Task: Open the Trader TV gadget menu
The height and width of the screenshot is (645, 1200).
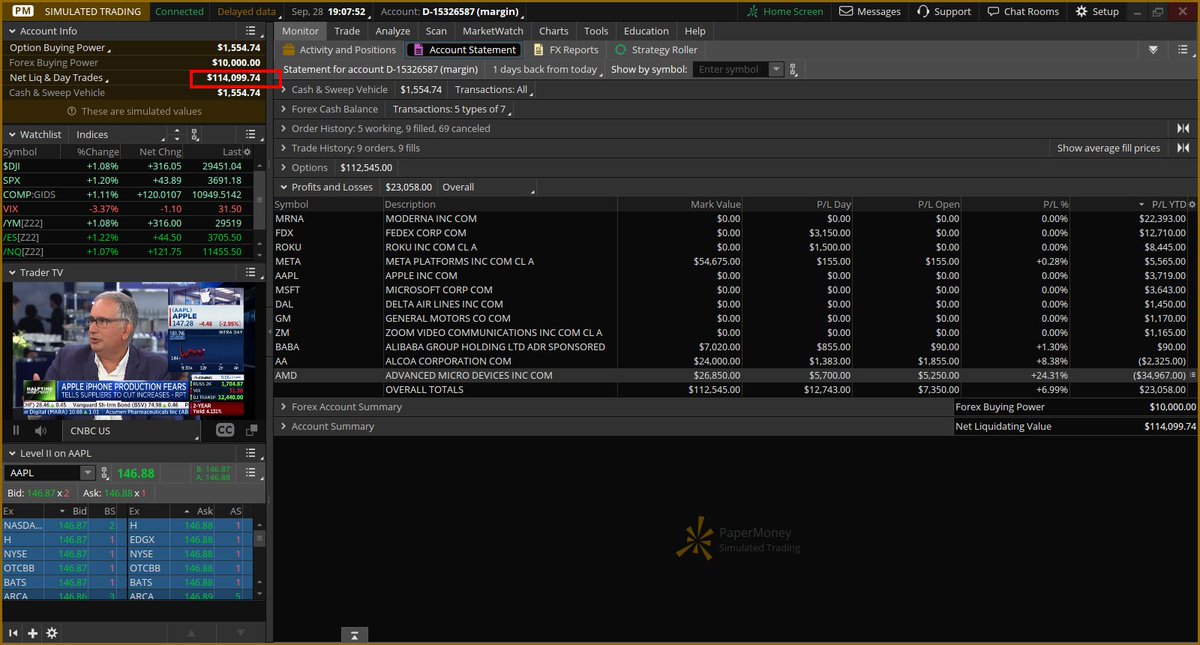Action: click(252, 272)
